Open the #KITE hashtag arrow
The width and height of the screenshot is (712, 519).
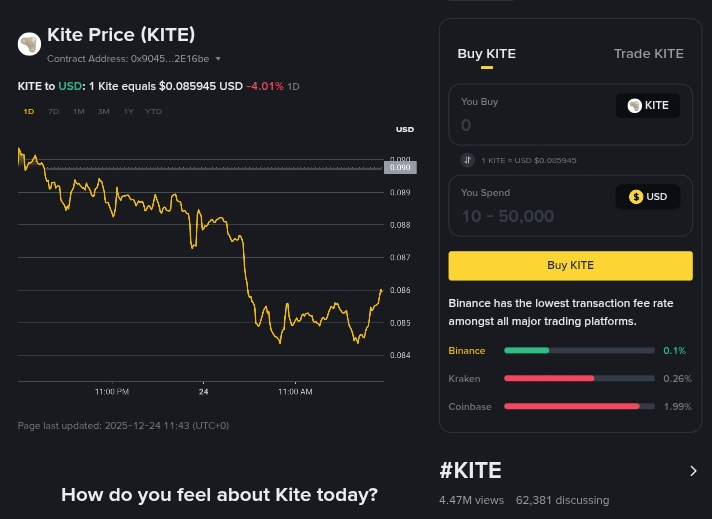[x=693, y=471]
